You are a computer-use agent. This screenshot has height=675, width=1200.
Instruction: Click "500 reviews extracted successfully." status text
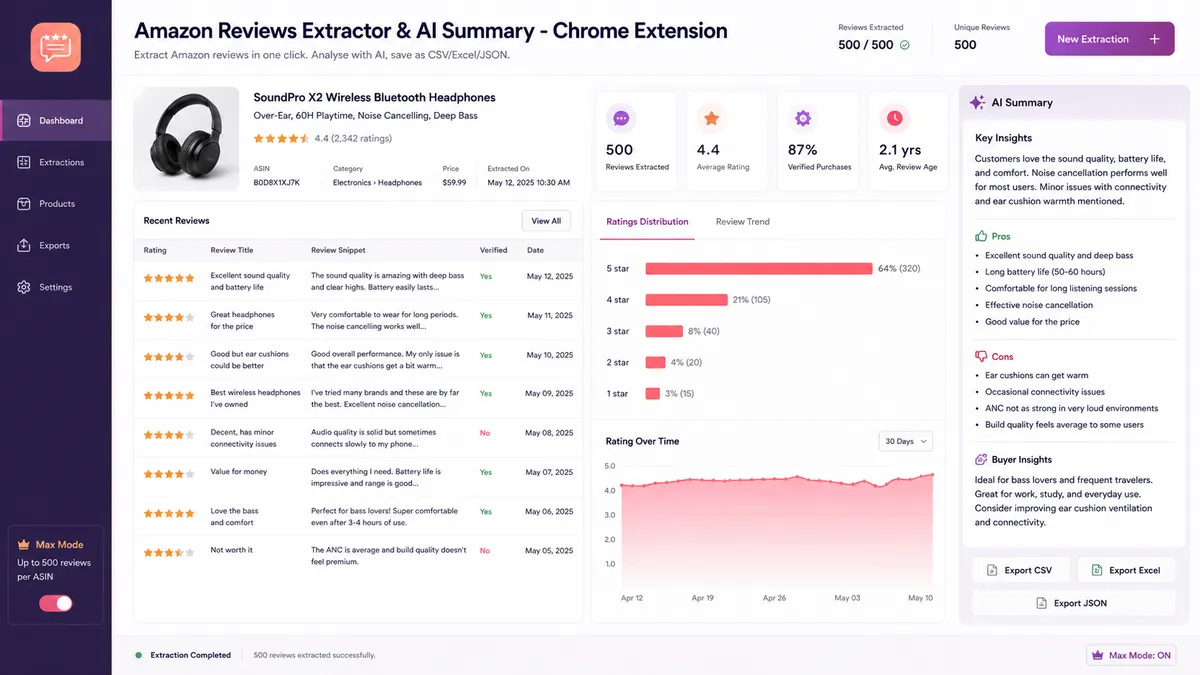click(x=314, y=655)
